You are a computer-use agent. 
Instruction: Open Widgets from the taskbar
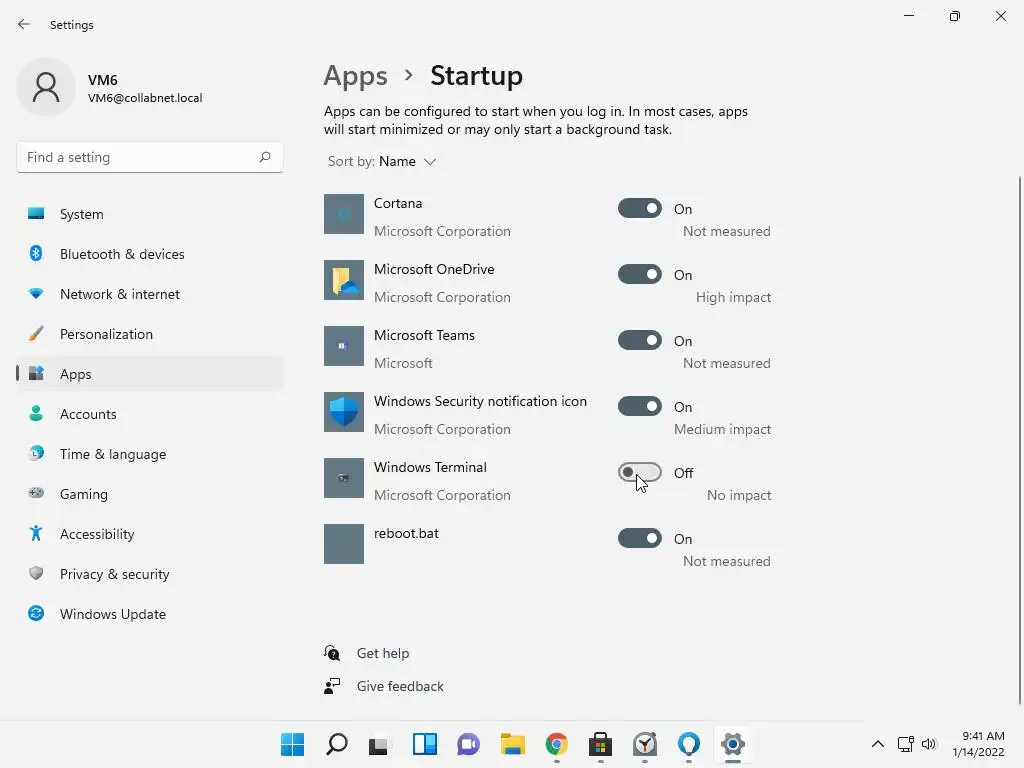pyautogui.click(x=424, y=744)
